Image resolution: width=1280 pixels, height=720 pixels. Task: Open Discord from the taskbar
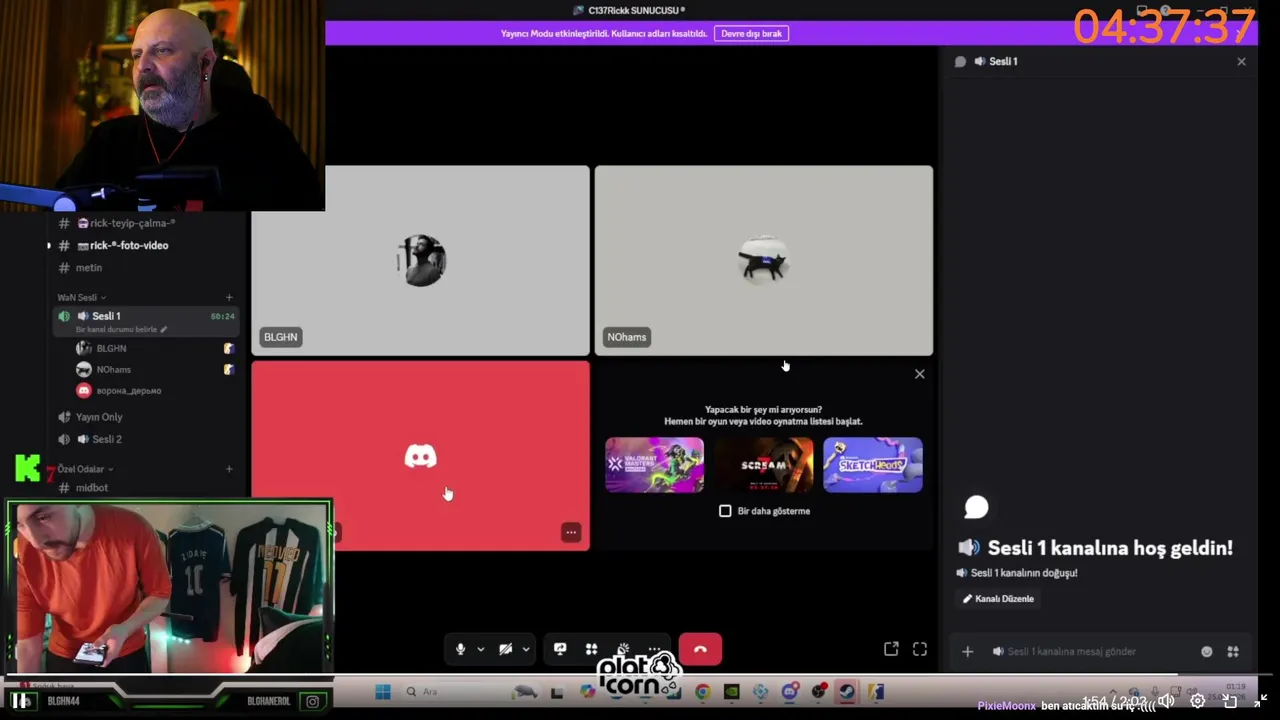click(x=790, y=691)
